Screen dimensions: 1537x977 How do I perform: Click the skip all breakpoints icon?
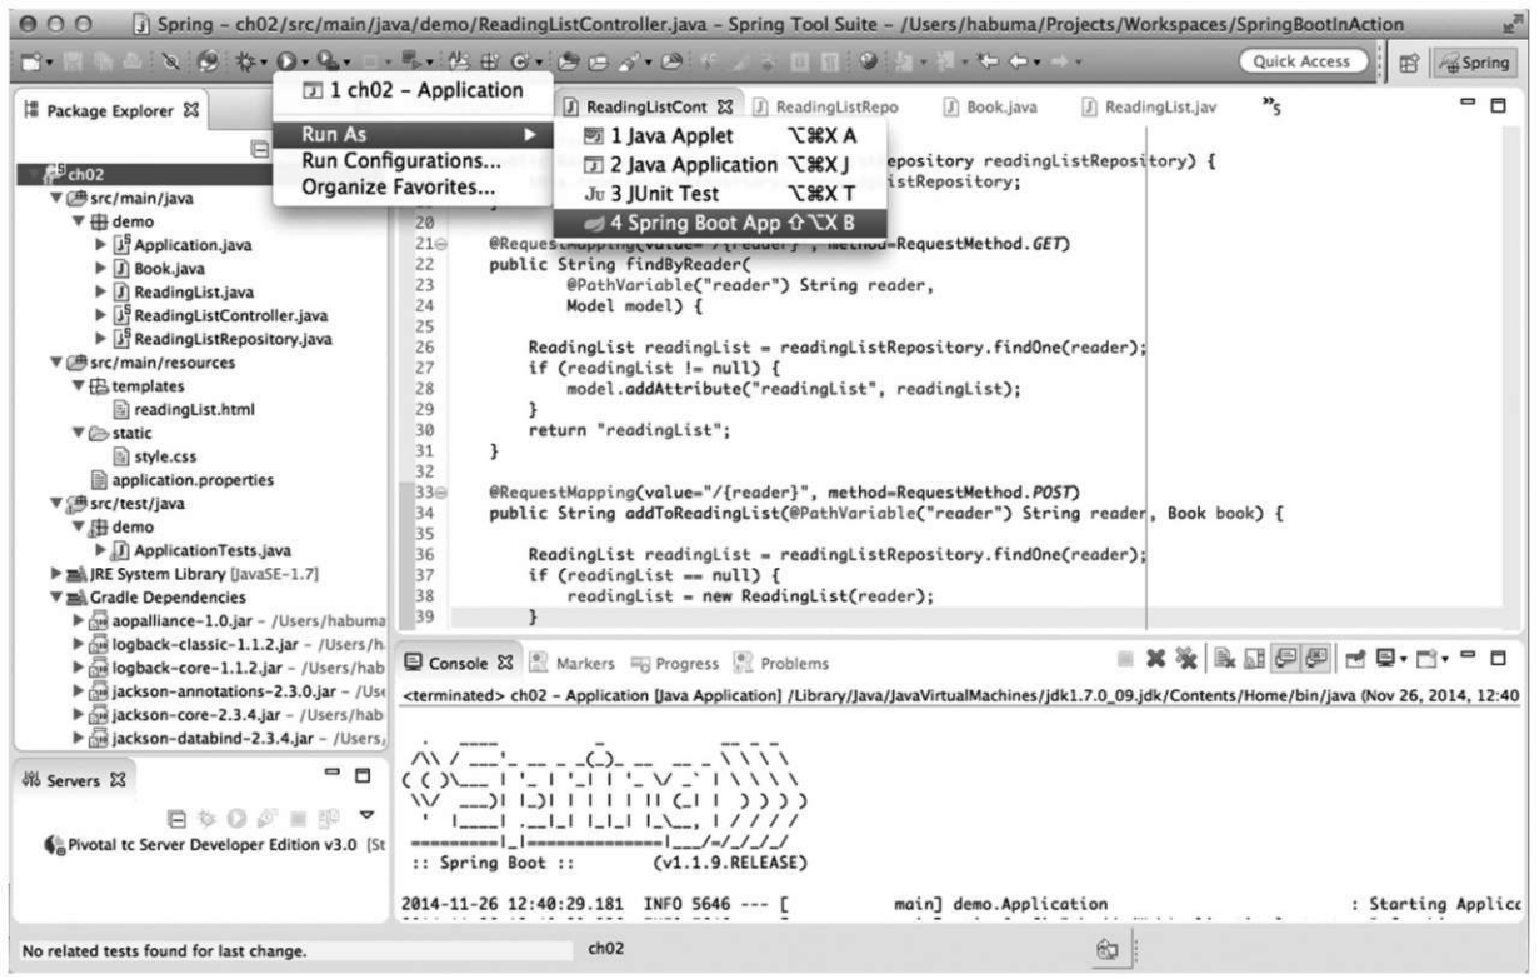pyautogui.click(x=171, y=62)
